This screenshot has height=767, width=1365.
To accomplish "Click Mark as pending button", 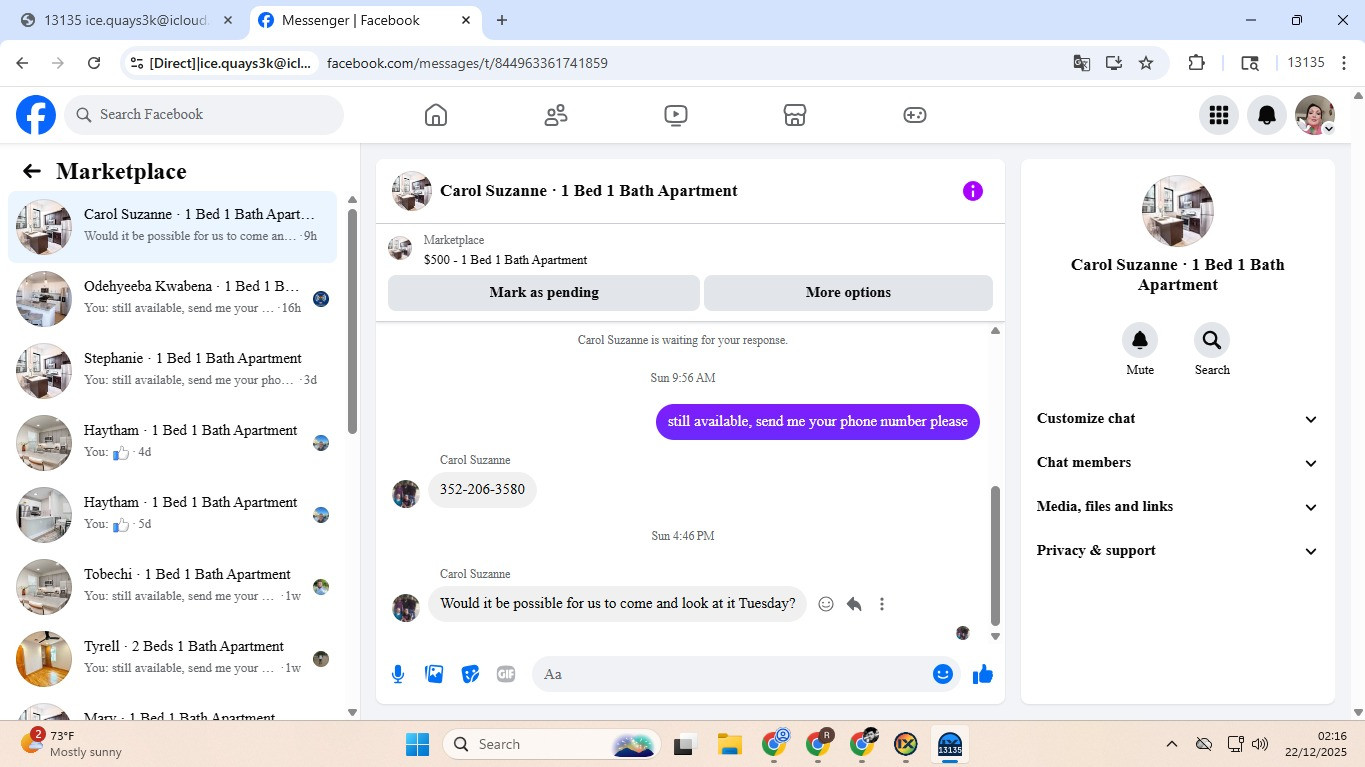I will pos(544,293).
